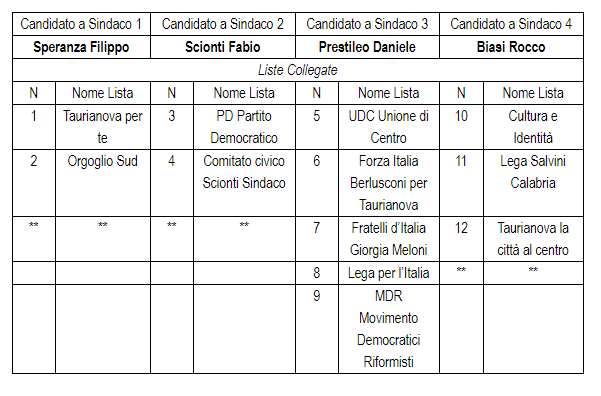601x396 pixels.
Task: Click the Cultura e Identità list cell
Action: pyautogui.click(x=533, y=127)
